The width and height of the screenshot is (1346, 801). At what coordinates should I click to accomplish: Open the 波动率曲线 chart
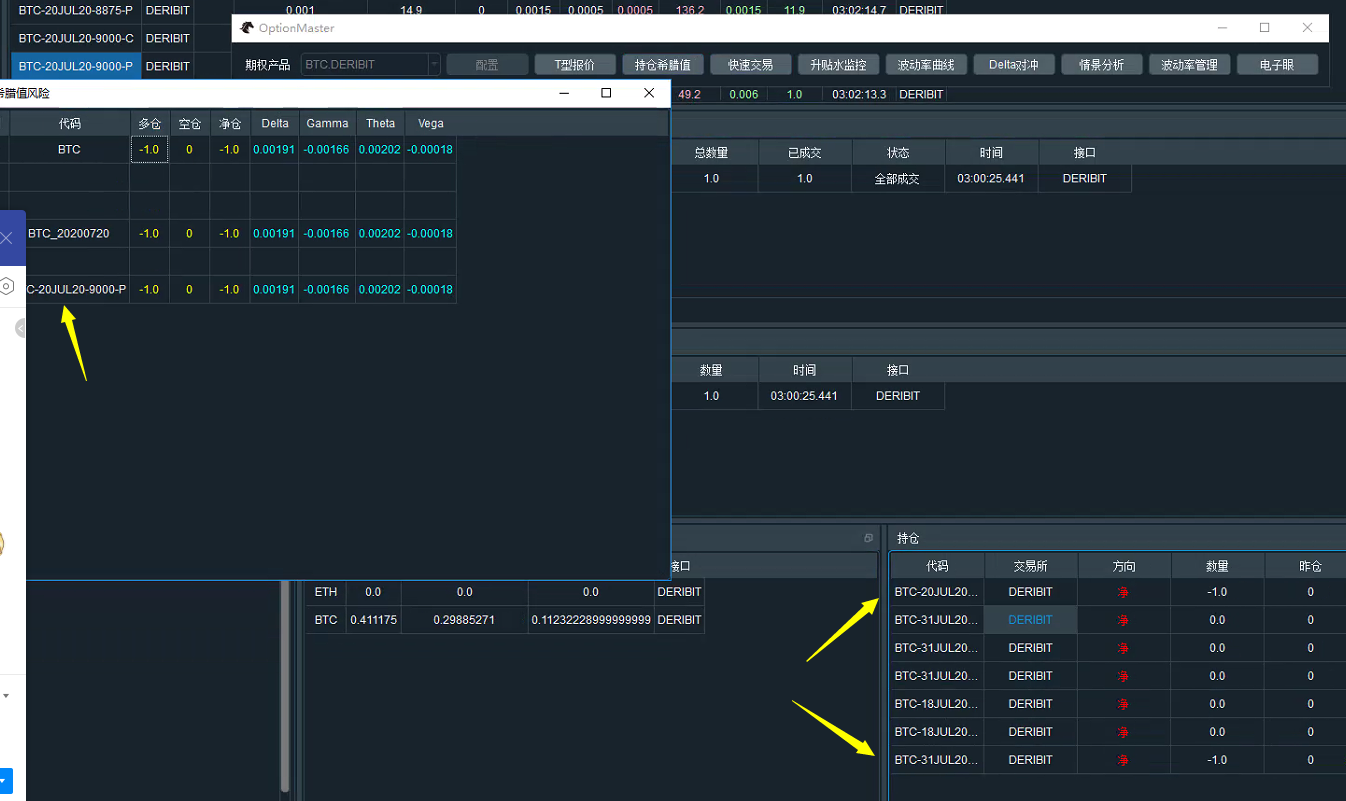click(926, 65)
